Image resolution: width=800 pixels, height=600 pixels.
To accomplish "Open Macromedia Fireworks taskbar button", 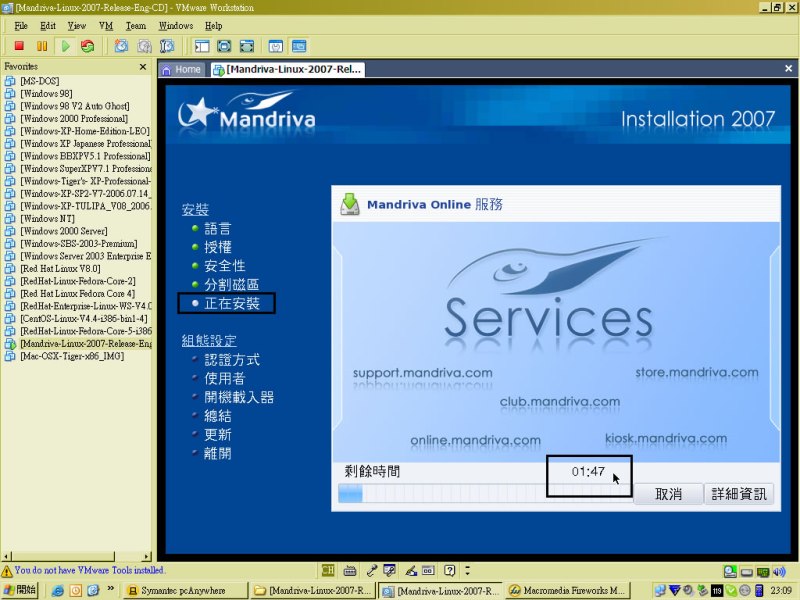I will [569, 590].
